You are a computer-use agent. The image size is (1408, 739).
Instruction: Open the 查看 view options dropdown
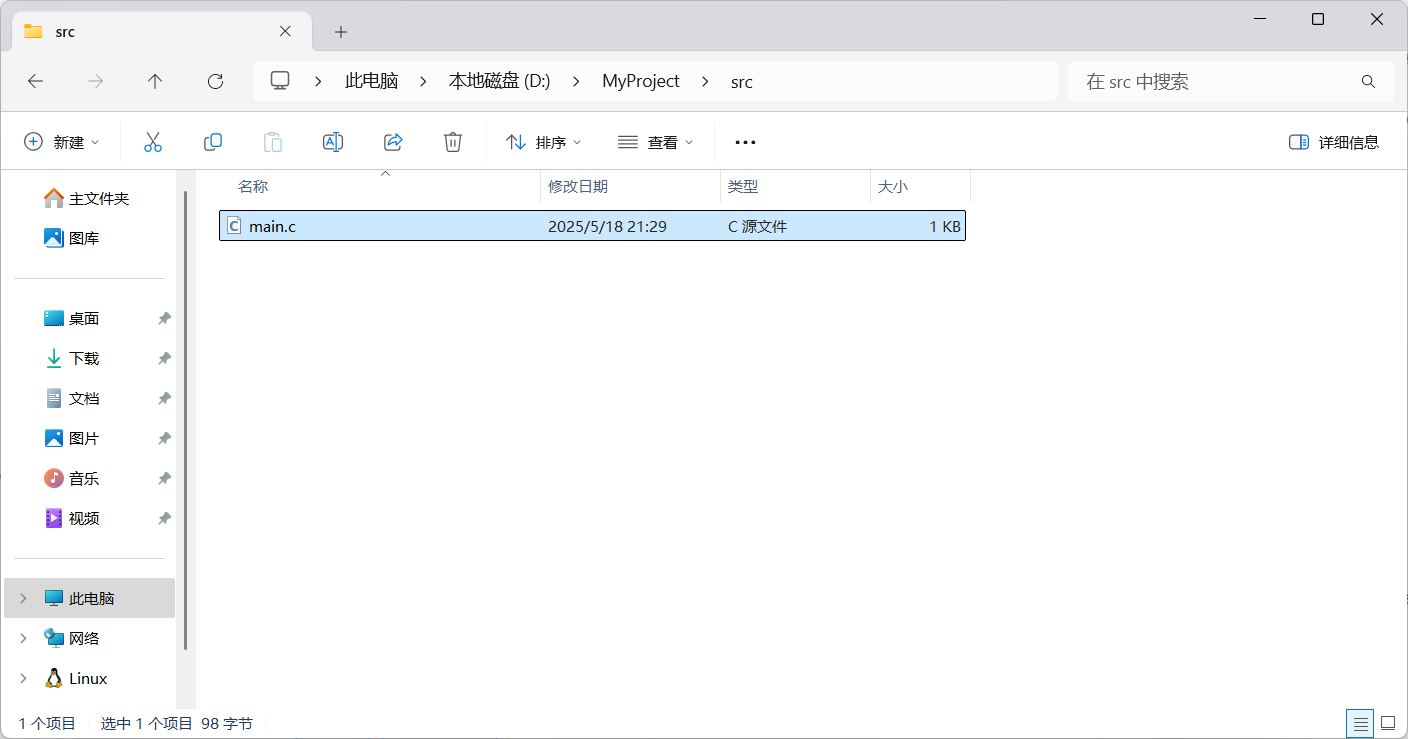coord(655,141)
